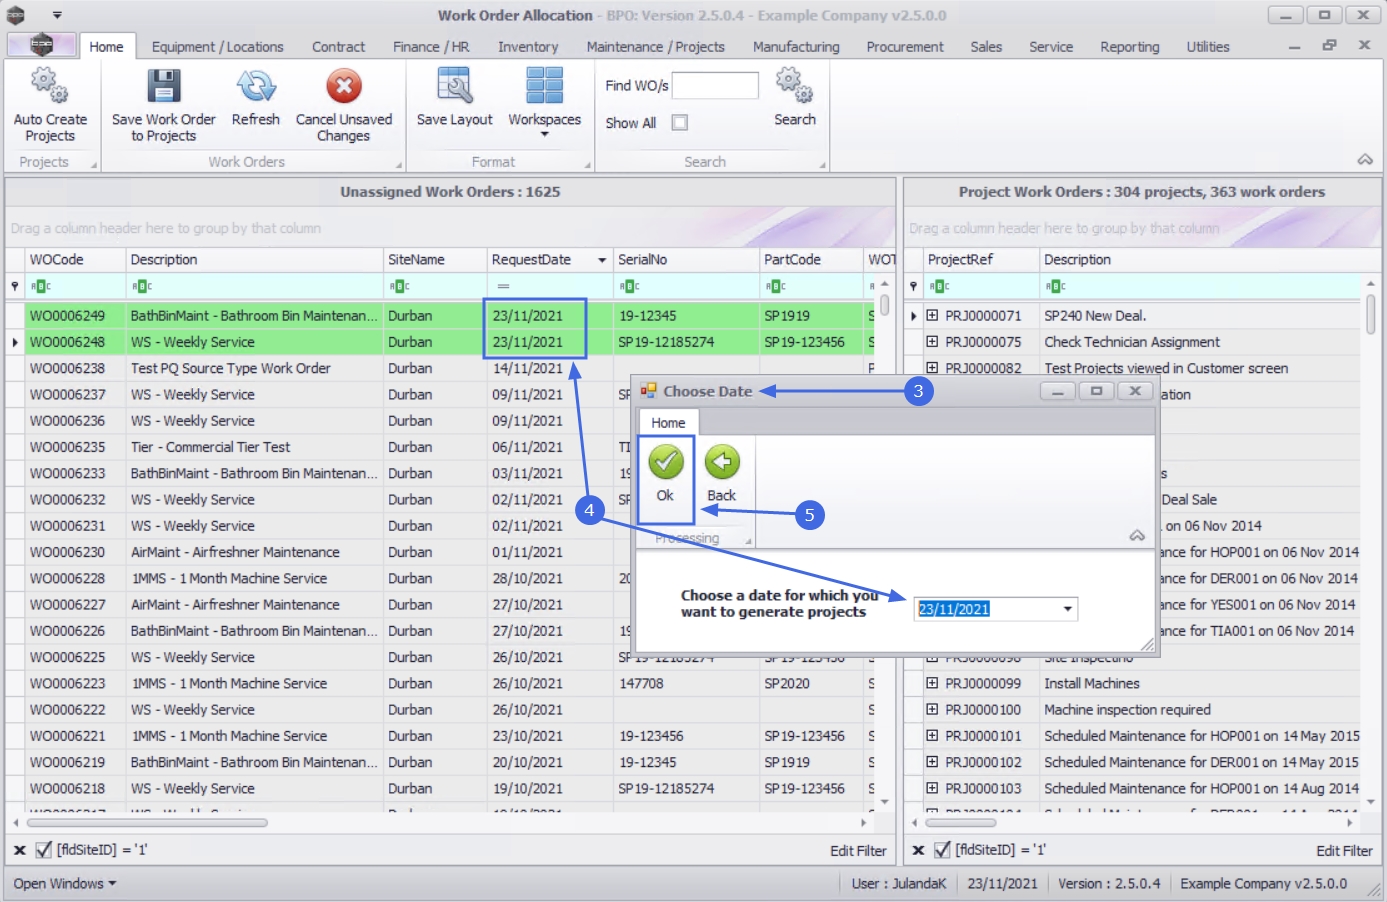
Task: Open the Search group dialog launcher
Action: click(x=822, y=165)
